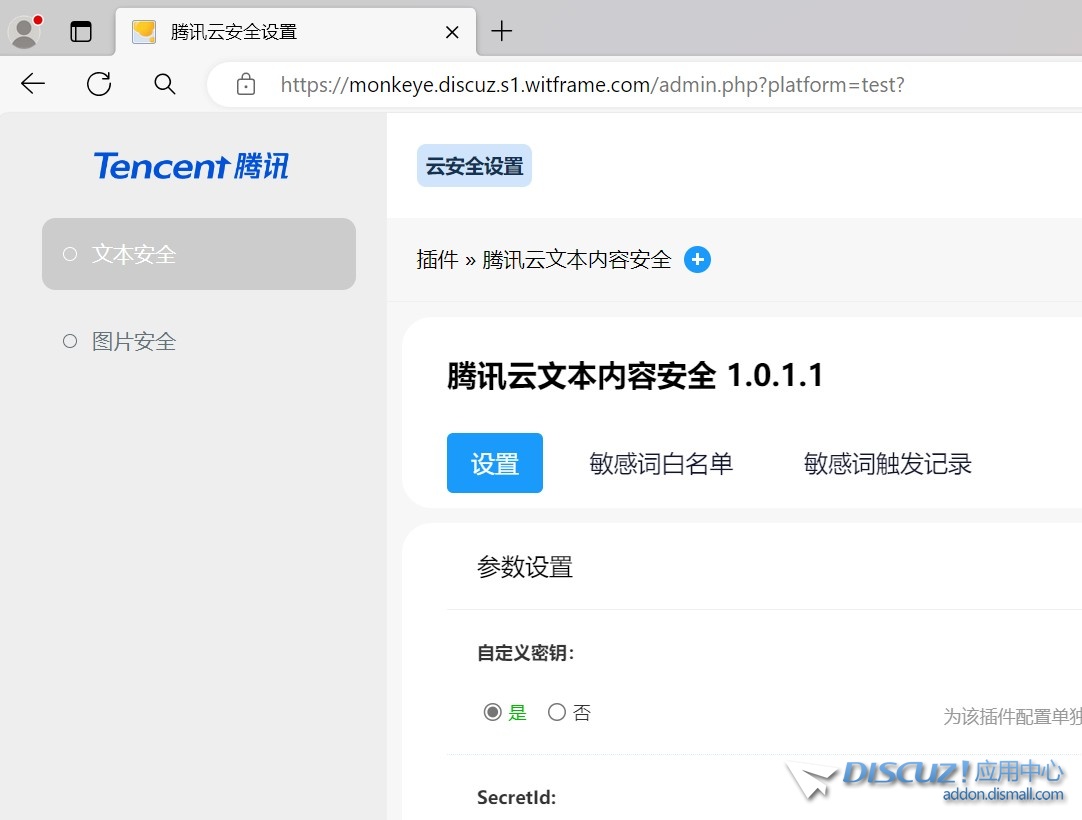The width and height of the screenshot is (1082, 820).
Task: Select 是 for 自定义密钥
Action: (x=492, y=712)
